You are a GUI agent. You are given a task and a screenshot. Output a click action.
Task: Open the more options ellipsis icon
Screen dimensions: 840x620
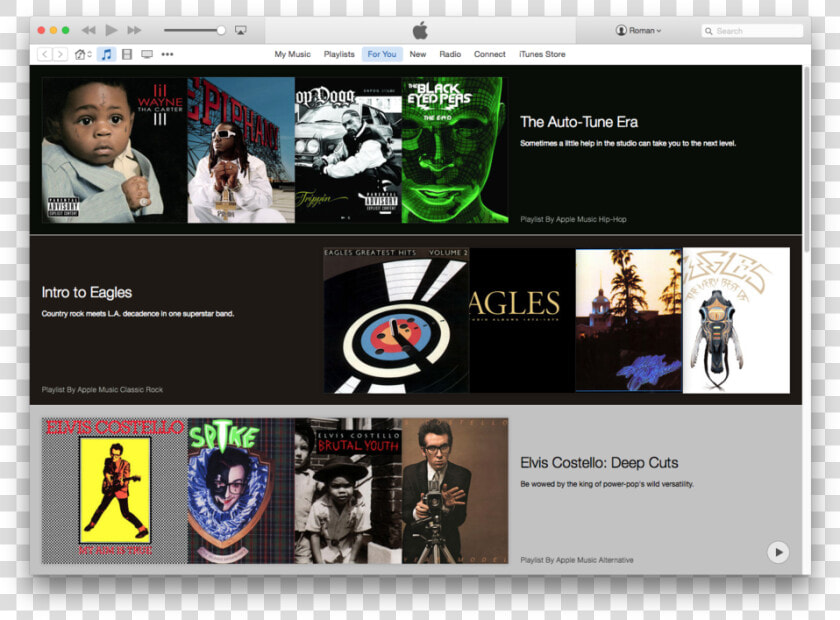(x=167, y=54)
